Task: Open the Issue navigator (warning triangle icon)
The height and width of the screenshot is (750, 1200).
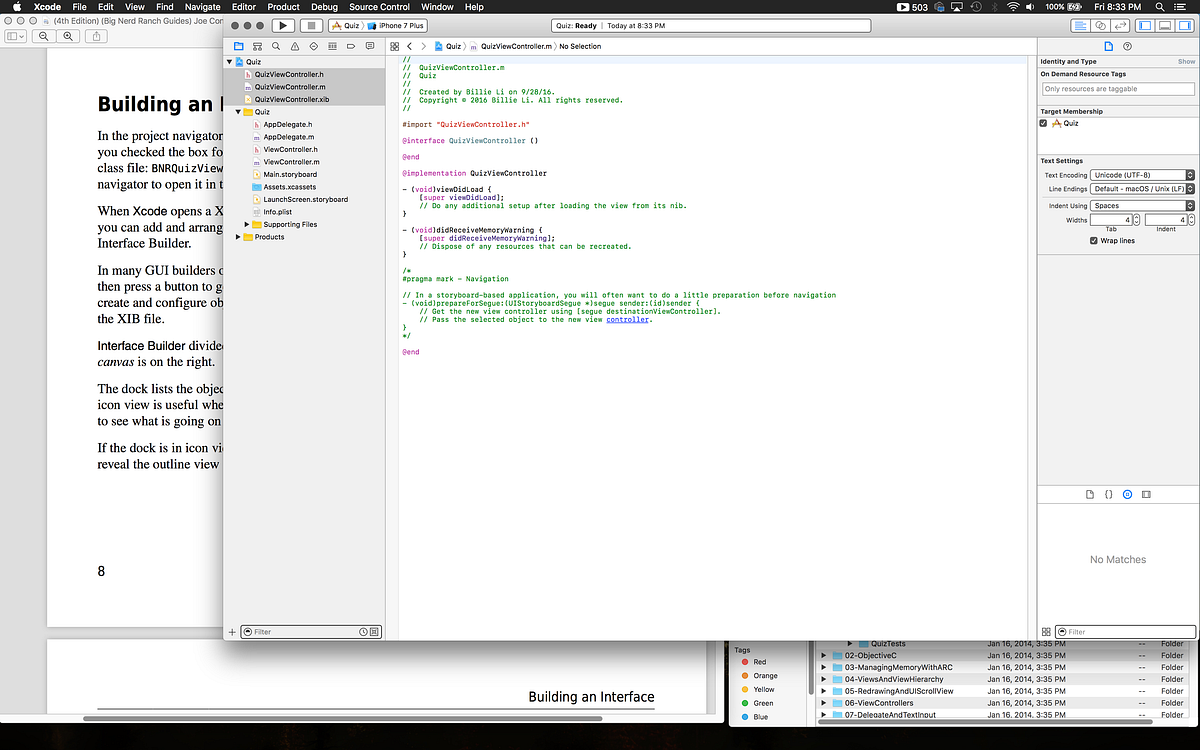Action: pyautogui.click(x=295, y=46)
